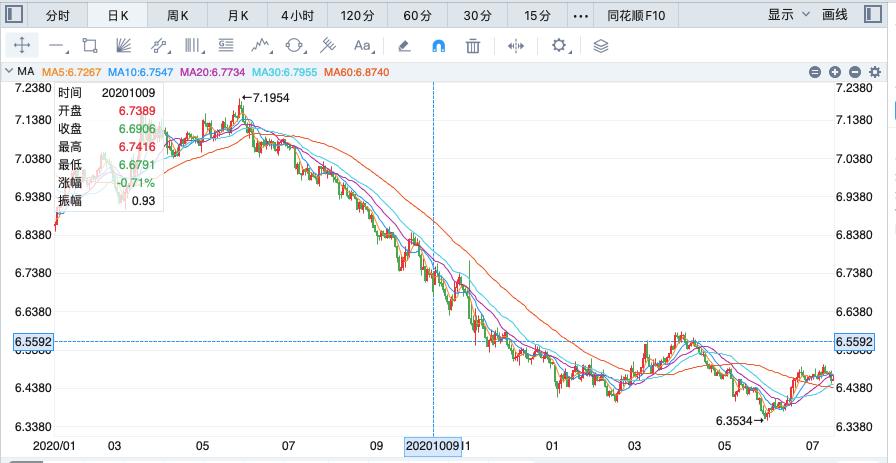896x463 pixels.
Task: Expand the Aa text tool submenu arrow
Action: pos(373,52)
